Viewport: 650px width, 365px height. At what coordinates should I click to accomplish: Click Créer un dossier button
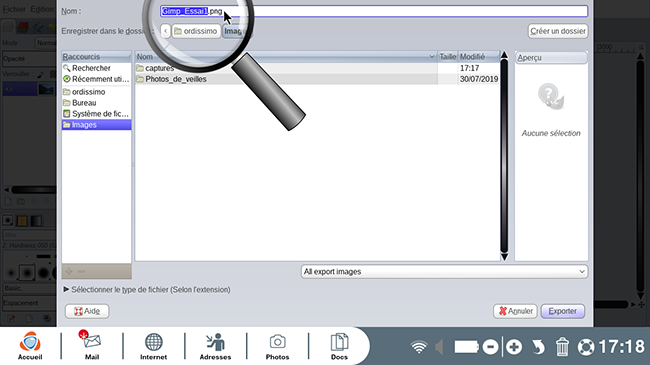click(x=558, y=31)
